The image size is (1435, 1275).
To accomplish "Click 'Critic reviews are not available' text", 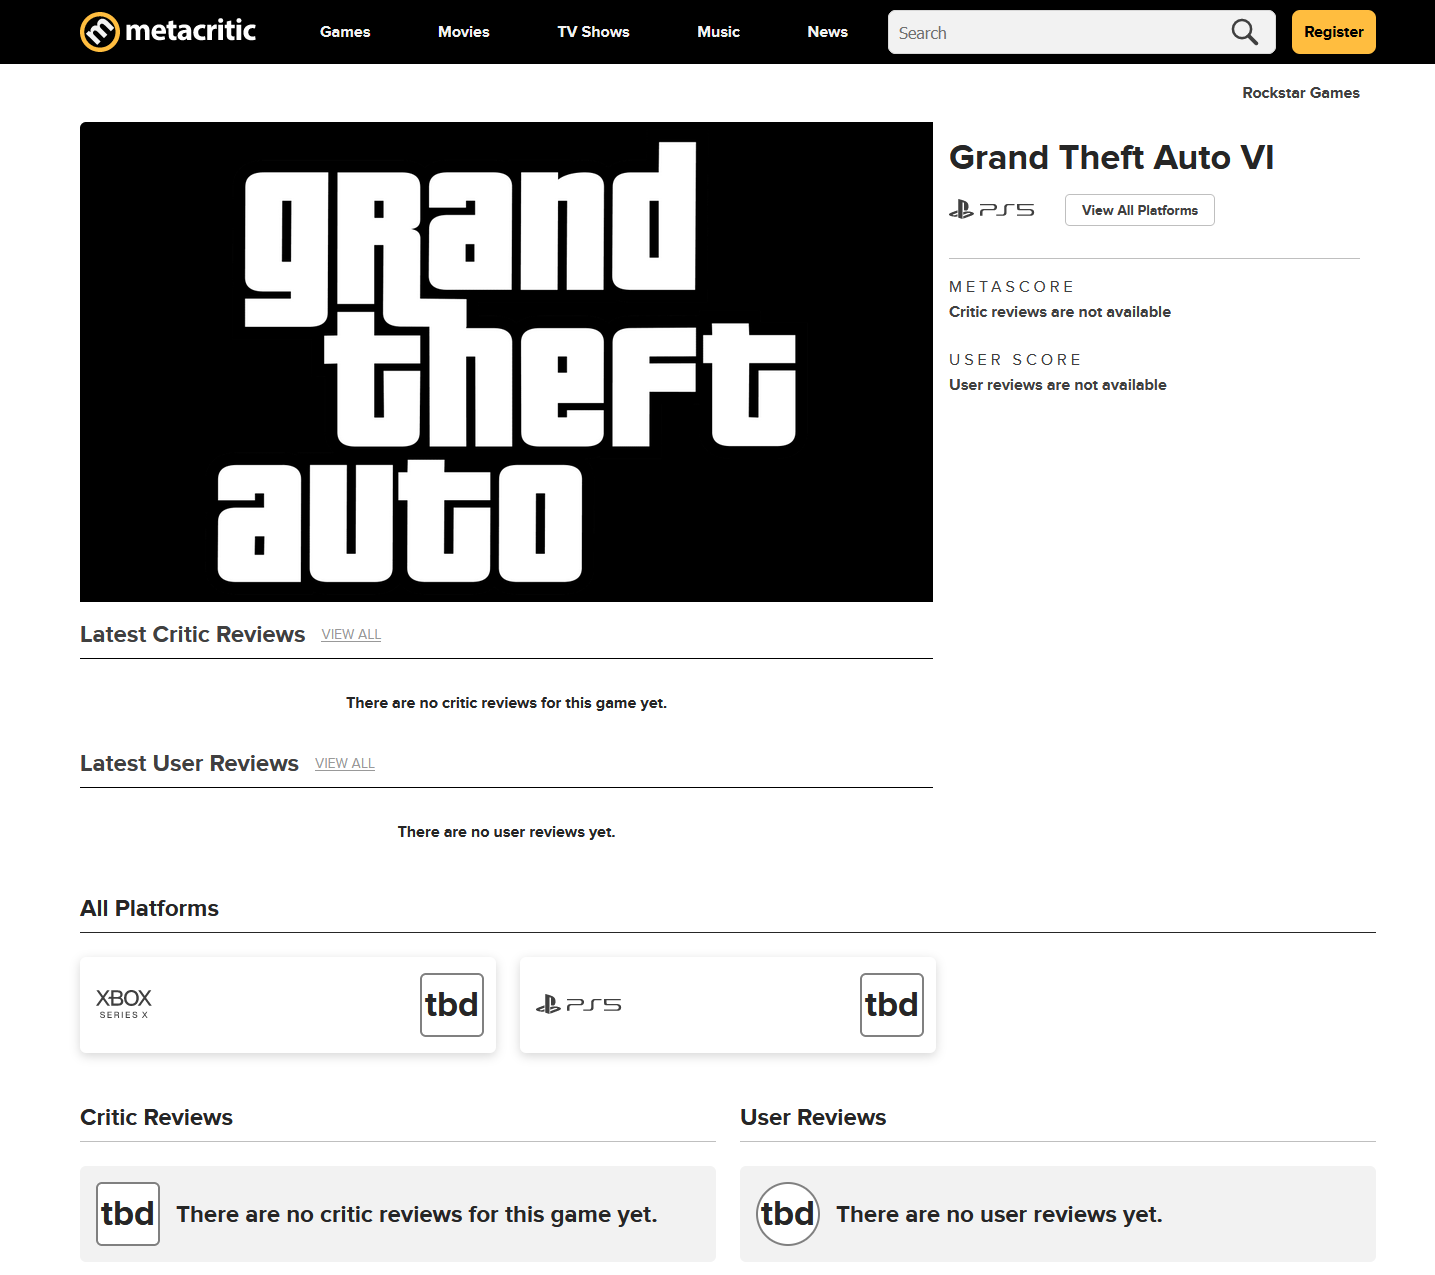I will [x=1060, y=312].
